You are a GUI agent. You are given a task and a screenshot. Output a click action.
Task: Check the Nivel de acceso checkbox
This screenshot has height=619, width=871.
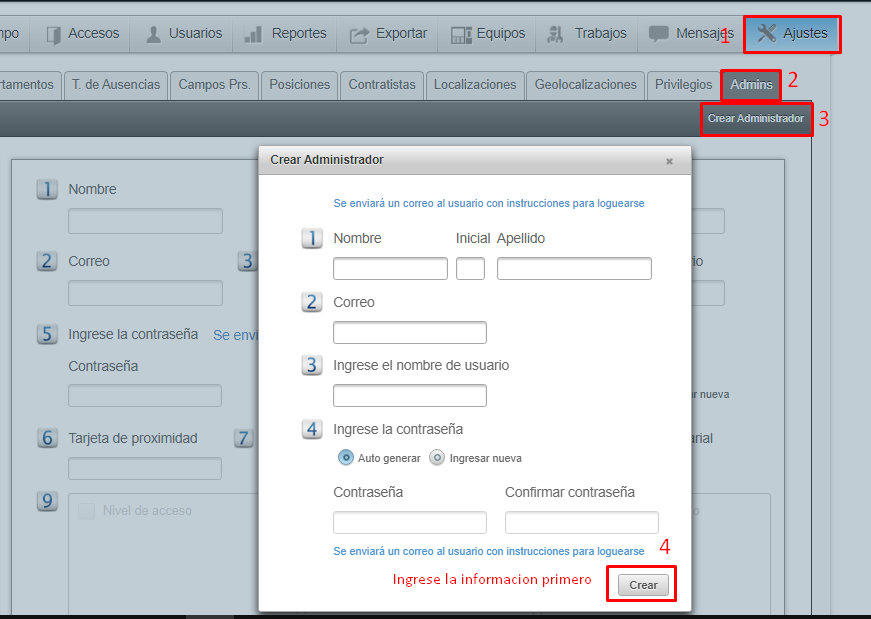point(88,511)
